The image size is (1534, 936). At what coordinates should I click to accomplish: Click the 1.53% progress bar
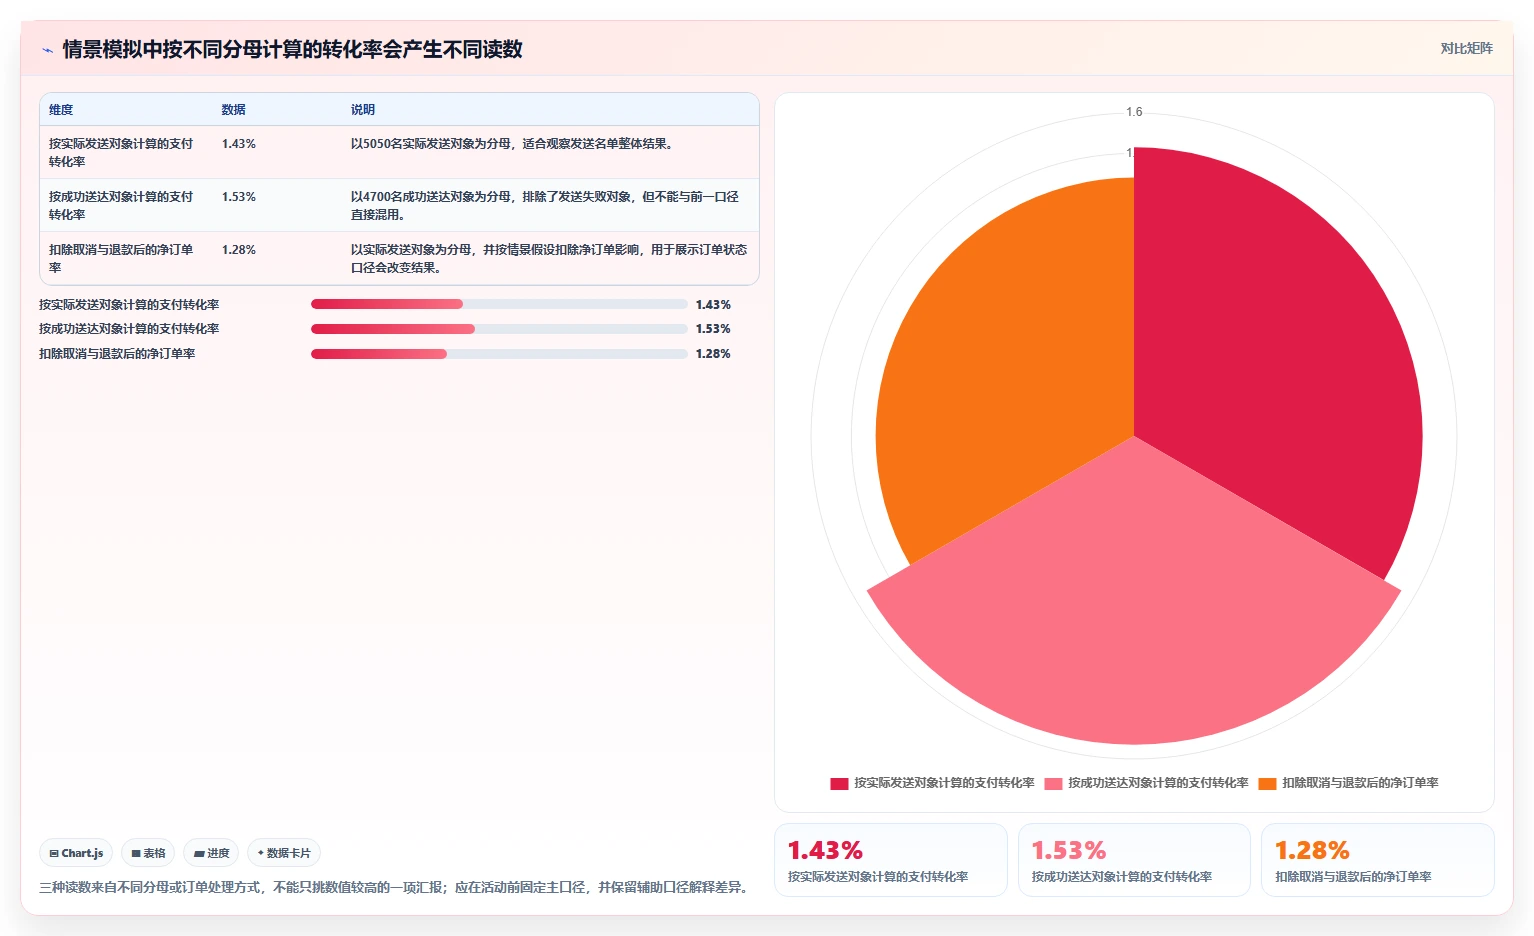(499, 329)
